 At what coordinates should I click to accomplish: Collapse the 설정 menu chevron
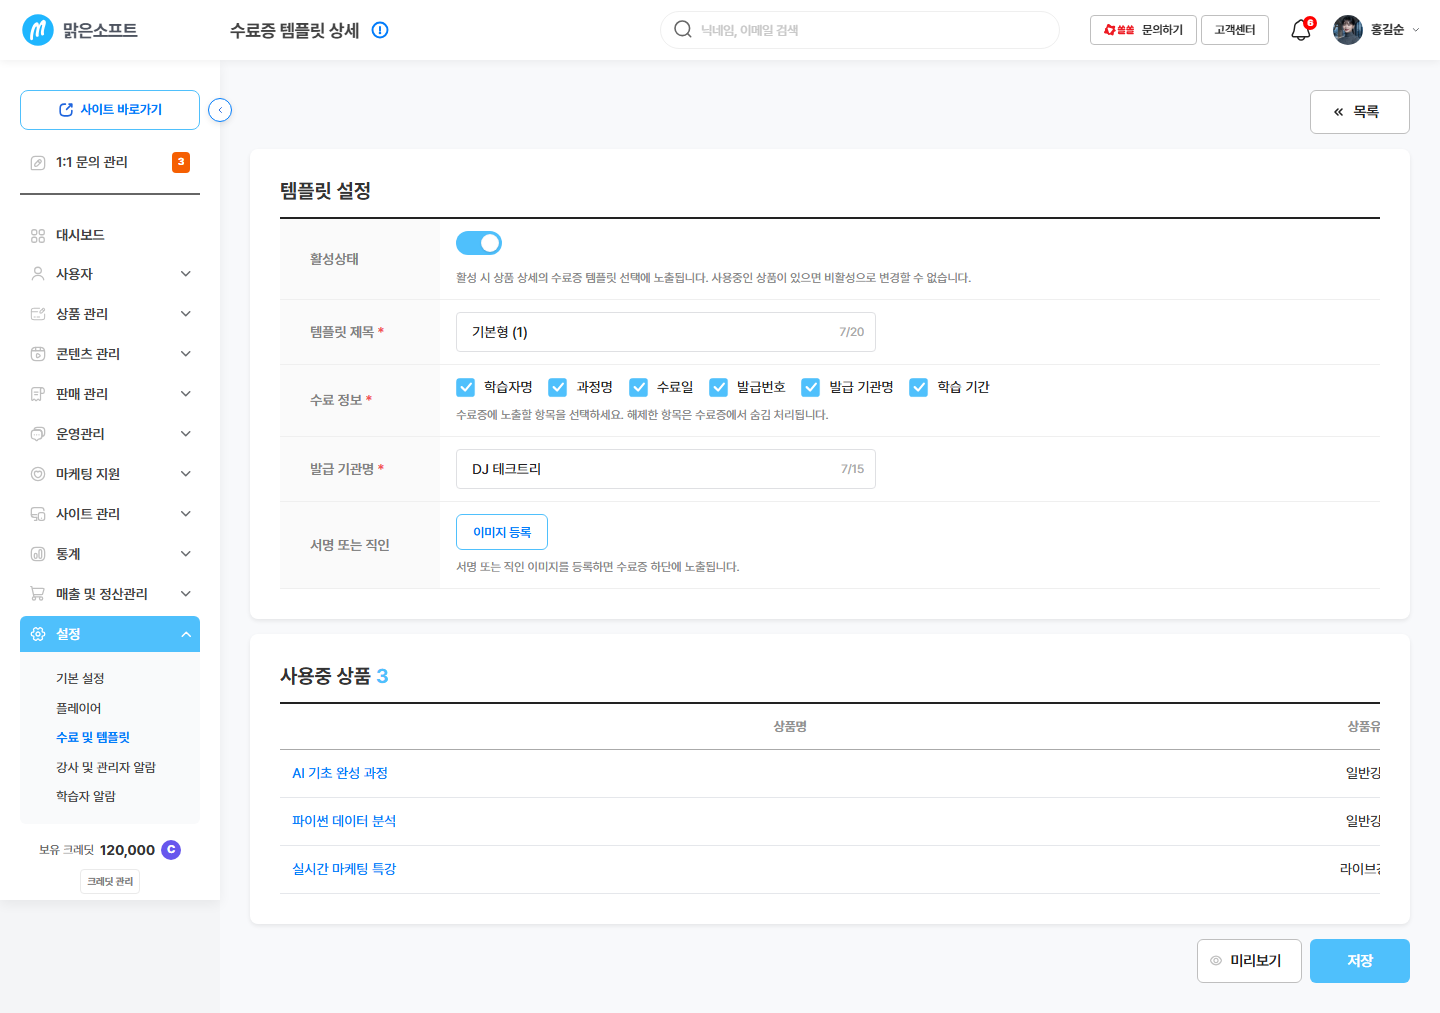coord(186,634)
